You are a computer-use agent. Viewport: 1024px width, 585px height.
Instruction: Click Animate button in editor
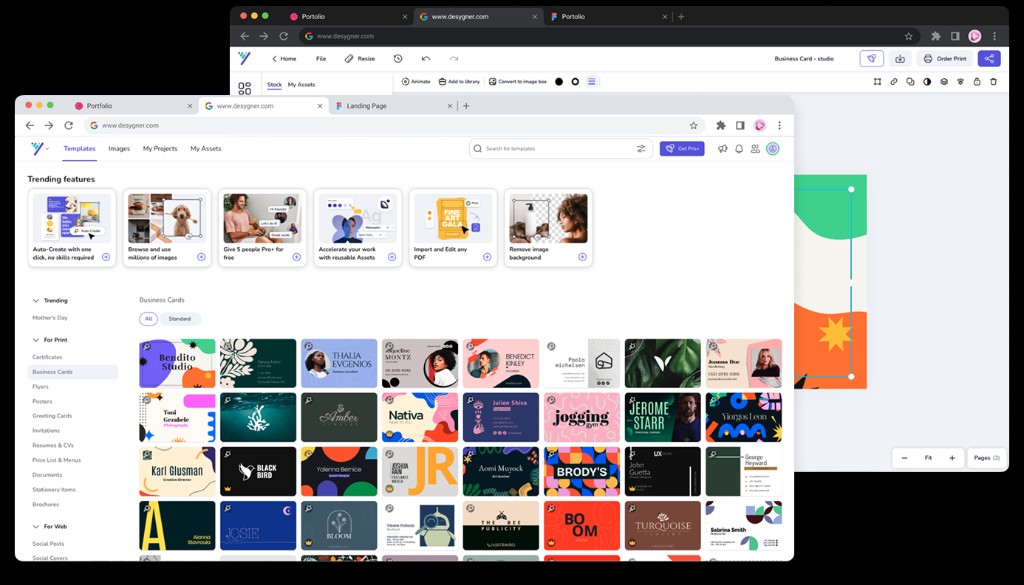tap(415, 82)
